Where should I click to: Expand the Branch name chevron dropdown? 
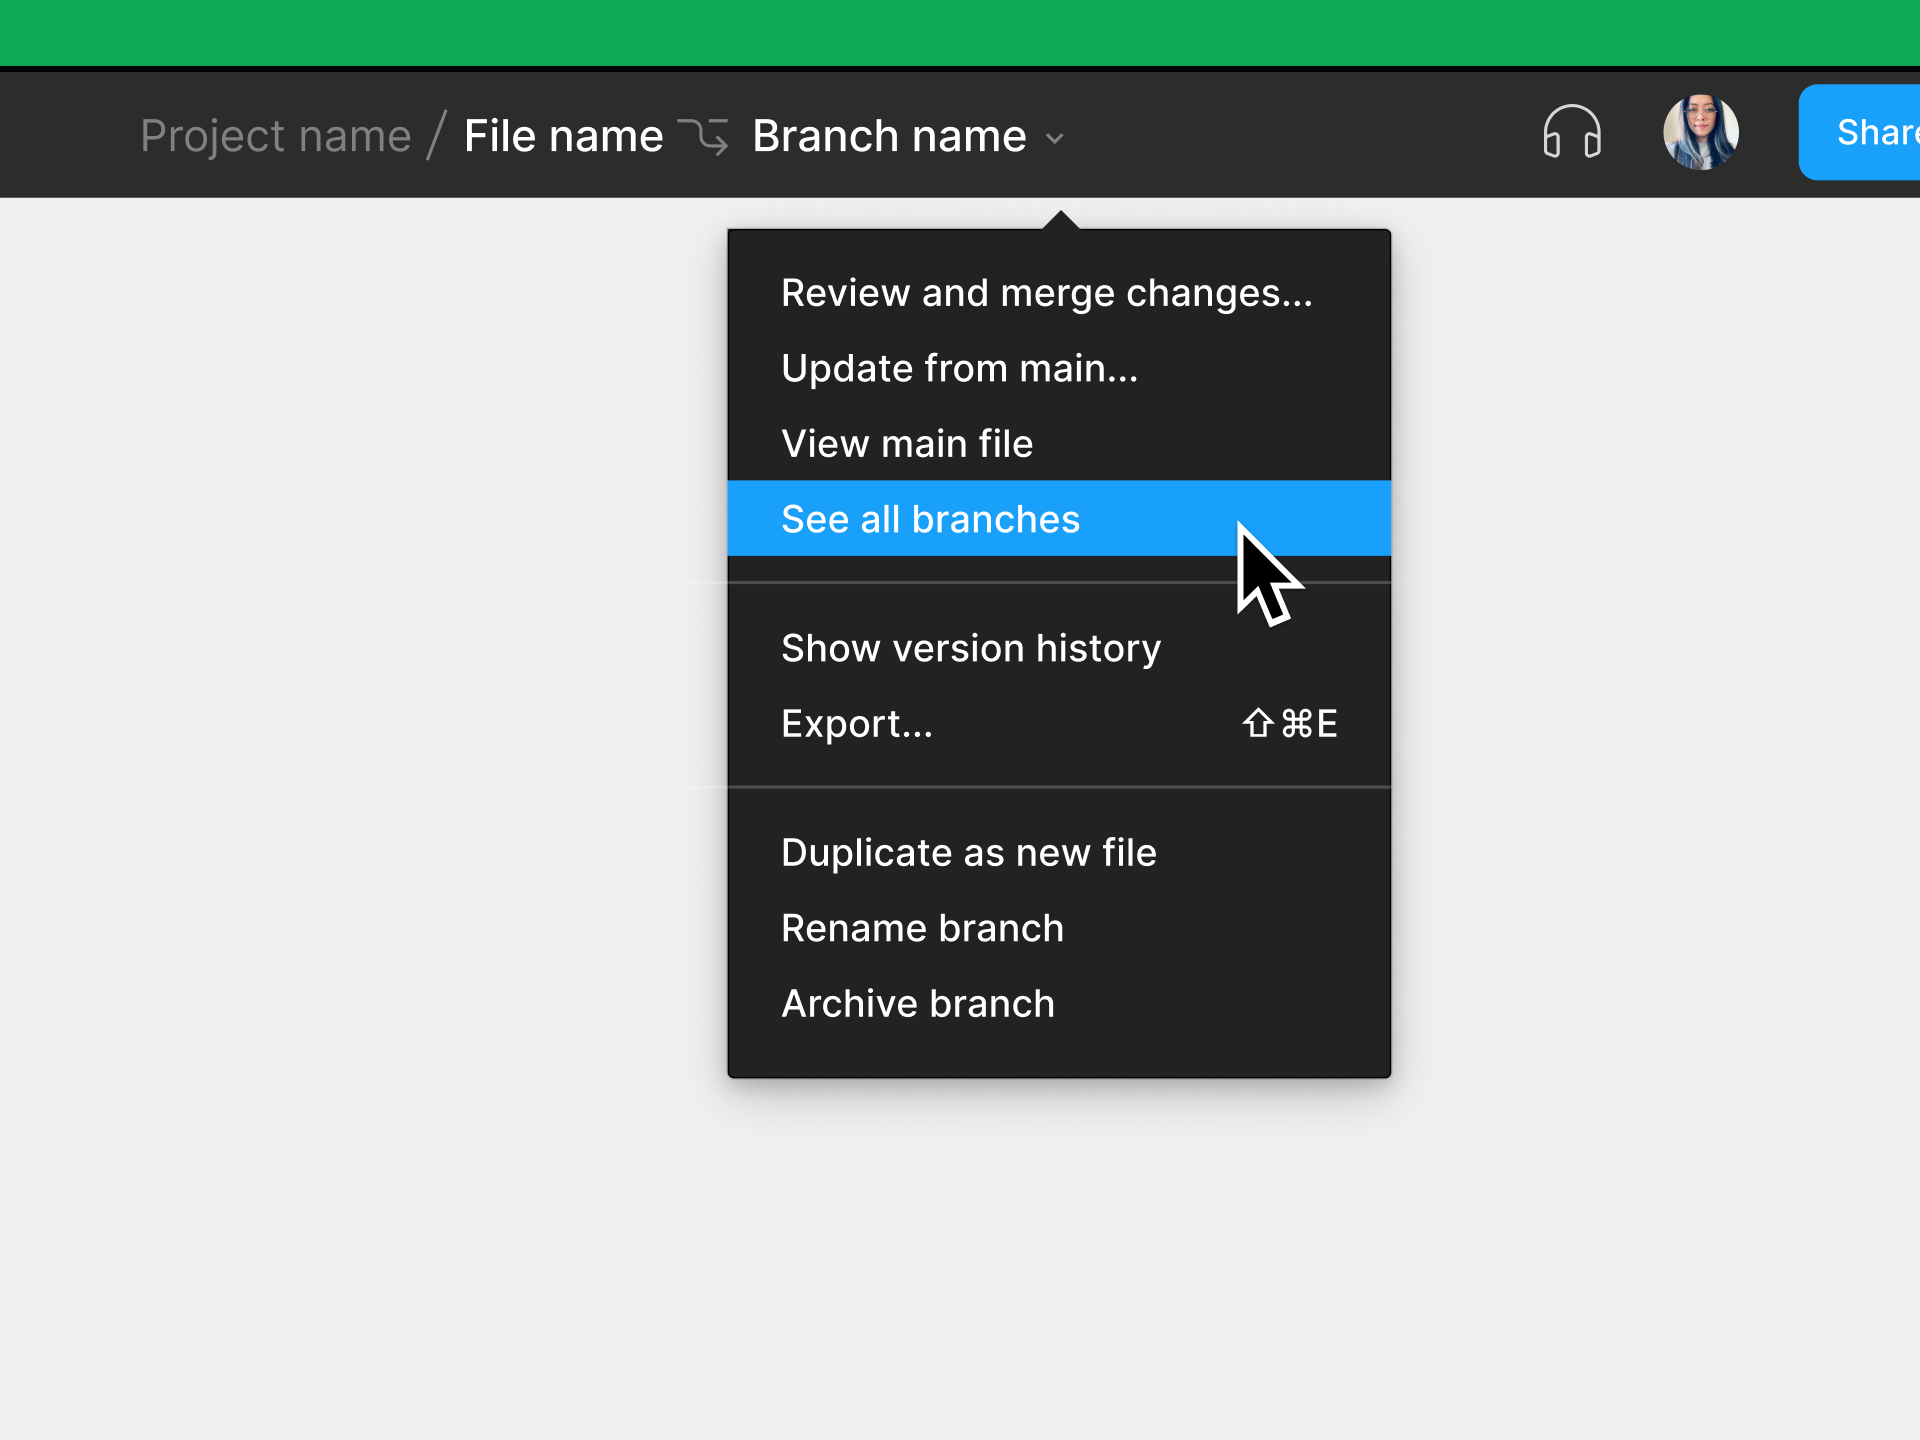click(1056, 138)
